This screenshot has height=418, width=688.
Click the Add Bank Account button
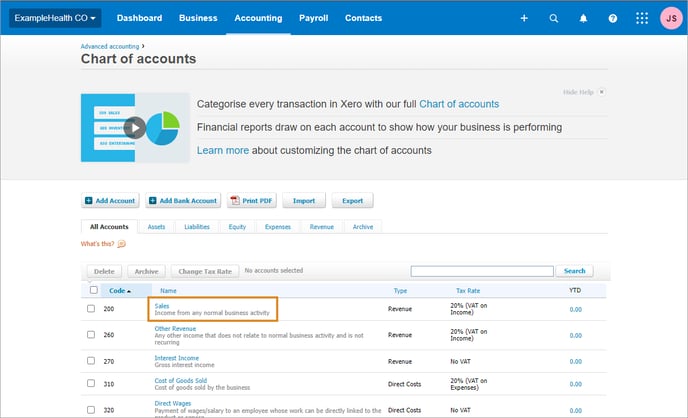[183, 200]
